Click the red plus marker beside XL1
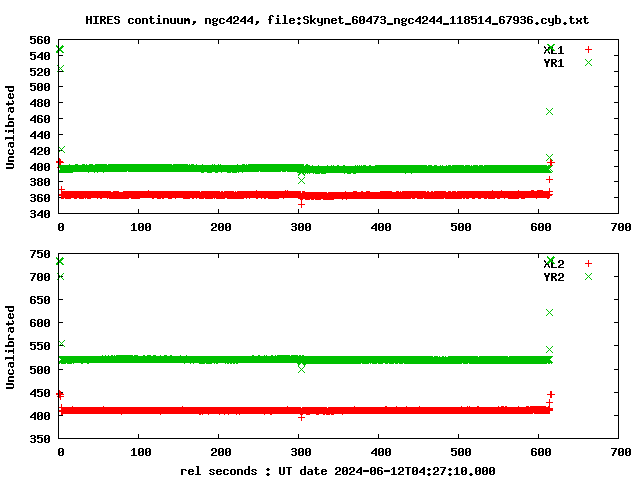Screen dimensions: 640x480 [588, 49]
